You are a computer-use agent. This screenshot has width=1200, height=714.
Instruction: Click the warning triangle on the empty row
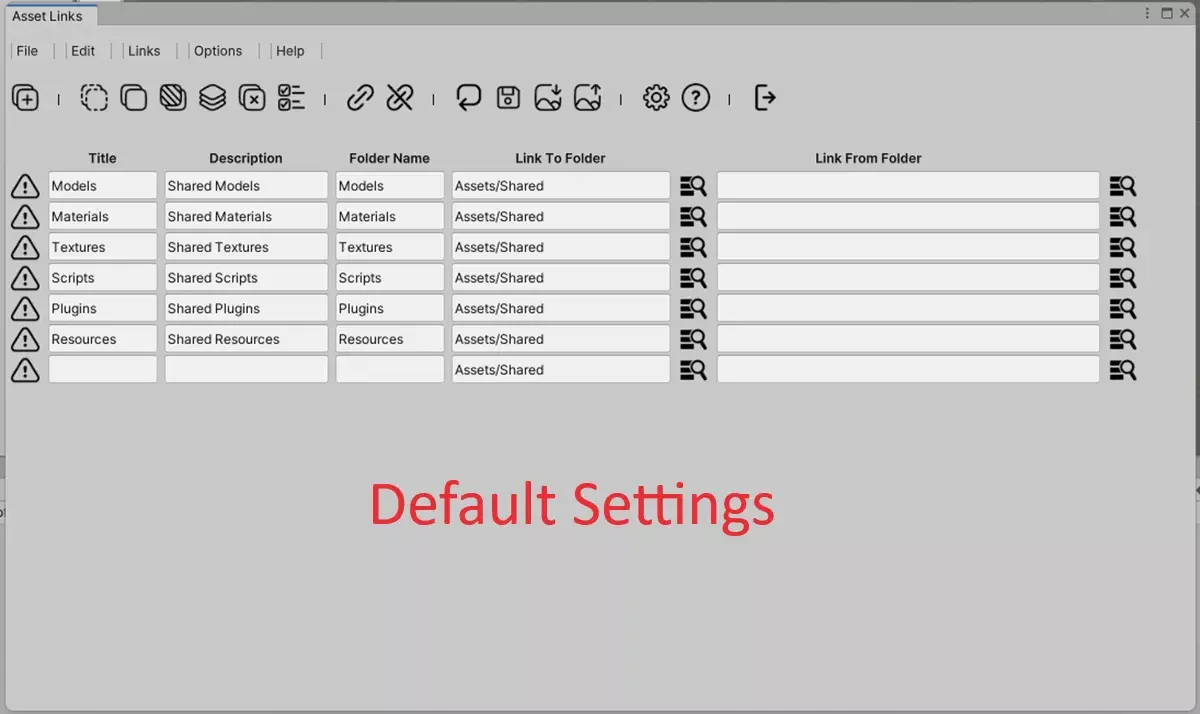[25, 370]
